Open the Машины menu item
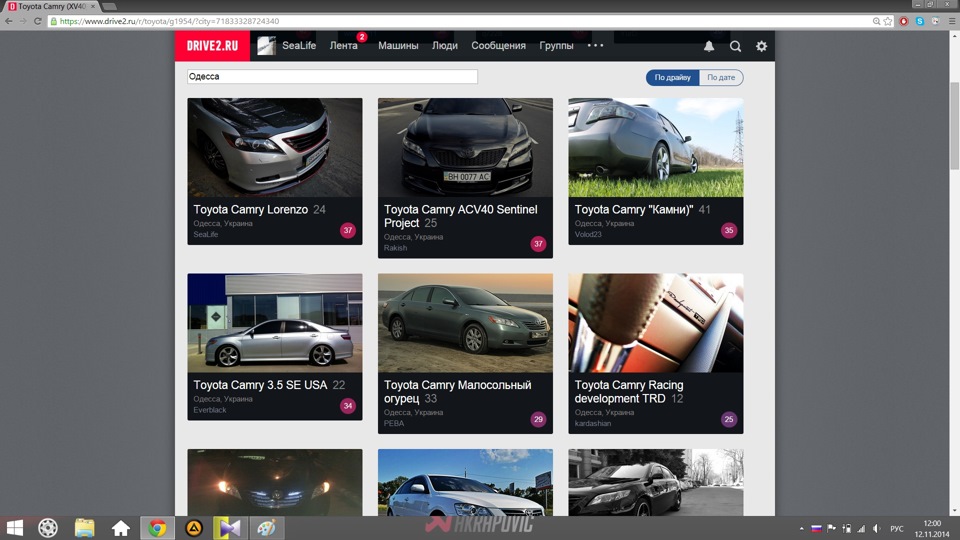Screen dimensions: 960x540 coord(398,46)
